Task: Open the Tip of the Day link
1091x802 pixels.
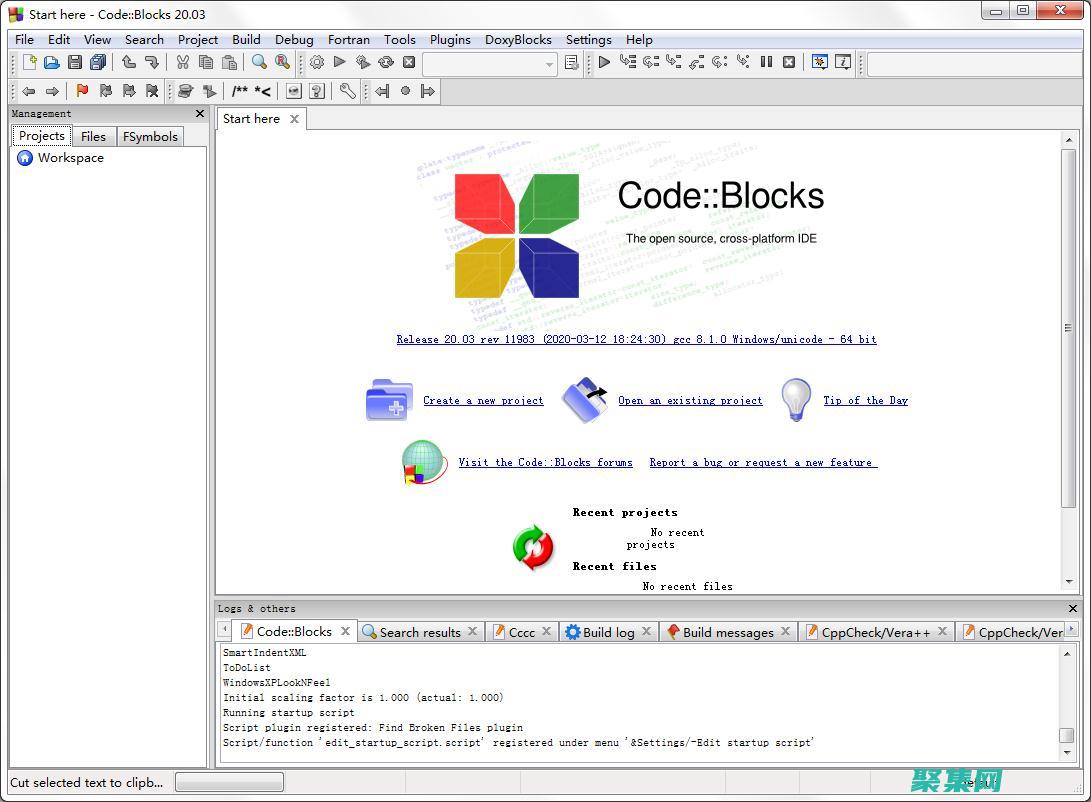Action: 865,400
